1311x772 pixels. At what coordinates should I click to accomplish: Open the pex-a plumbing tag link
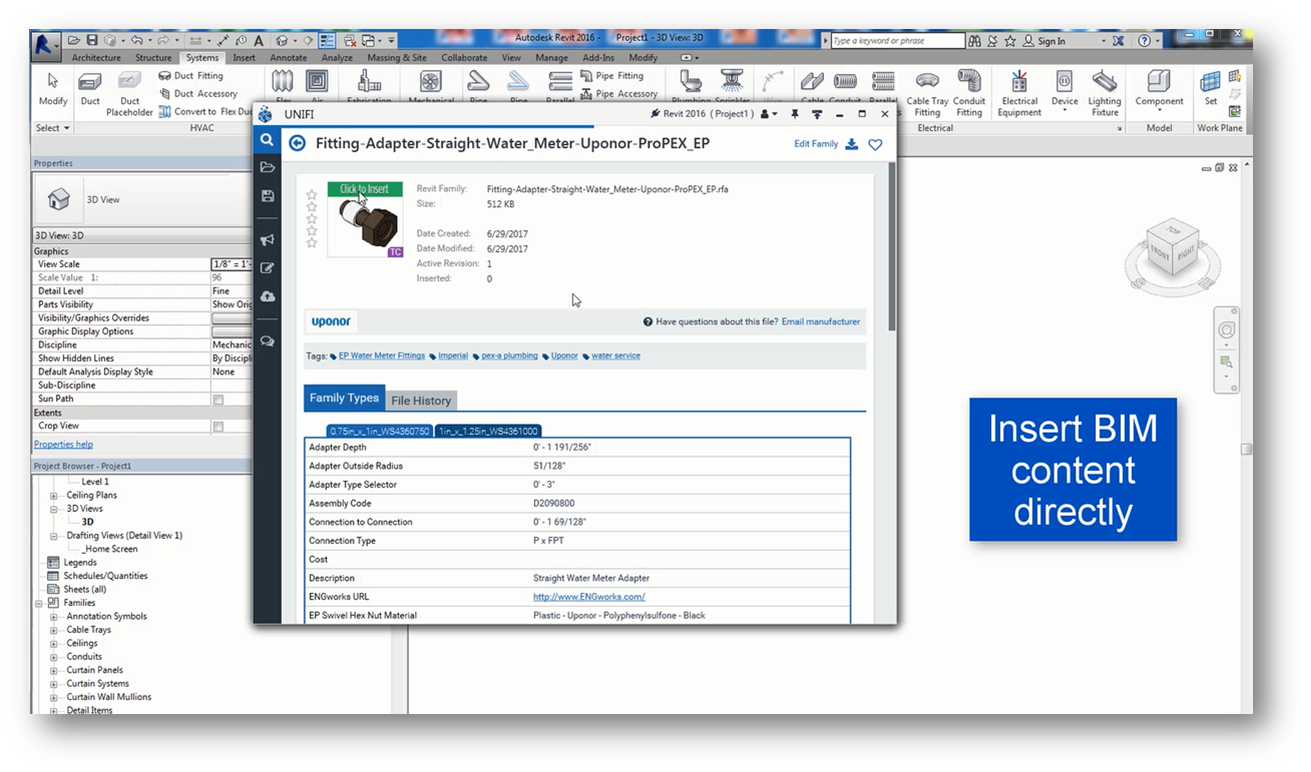pyautogui.click(x=509, y=356)
